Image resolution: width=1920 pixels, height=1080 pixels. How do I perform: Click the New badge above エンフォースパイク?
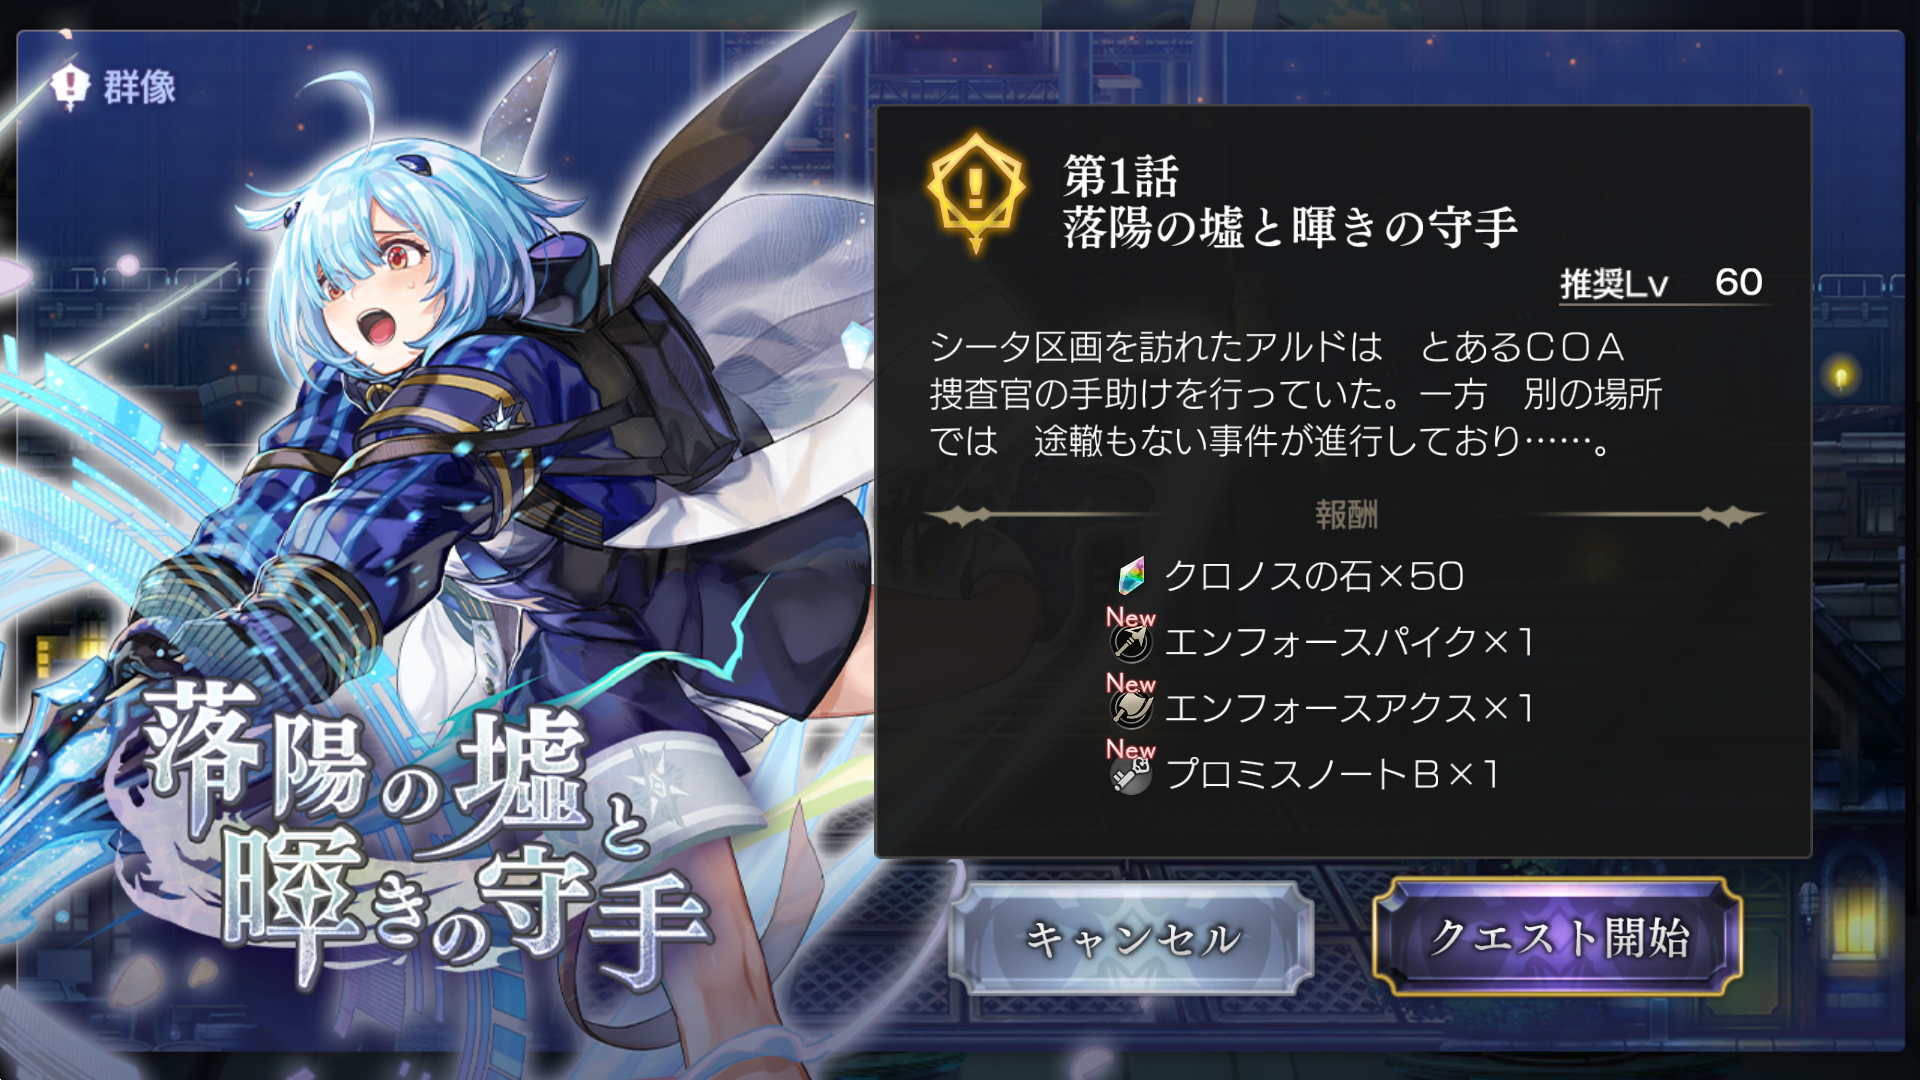click(1130, 617)
